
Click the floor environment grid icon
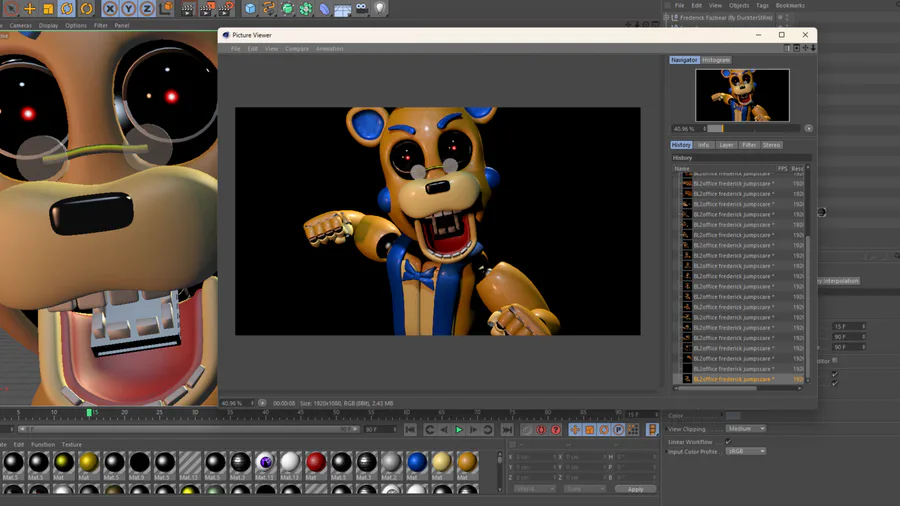[x=343, y=9]
